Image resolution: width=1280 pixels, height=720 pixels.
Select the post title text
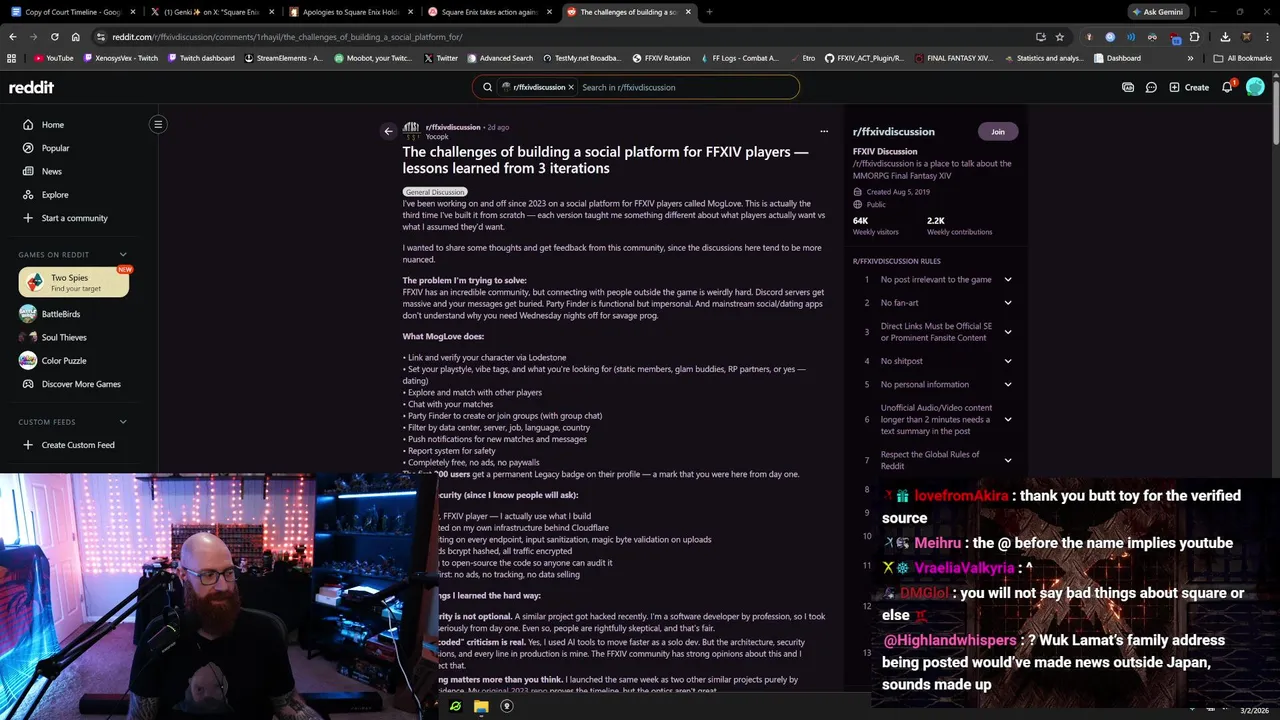605,160
